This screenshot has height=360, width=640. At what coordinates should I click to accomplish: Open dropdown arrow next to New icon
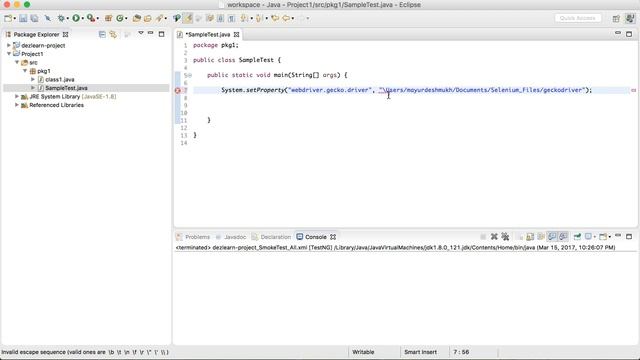click(x=14, y=19)
